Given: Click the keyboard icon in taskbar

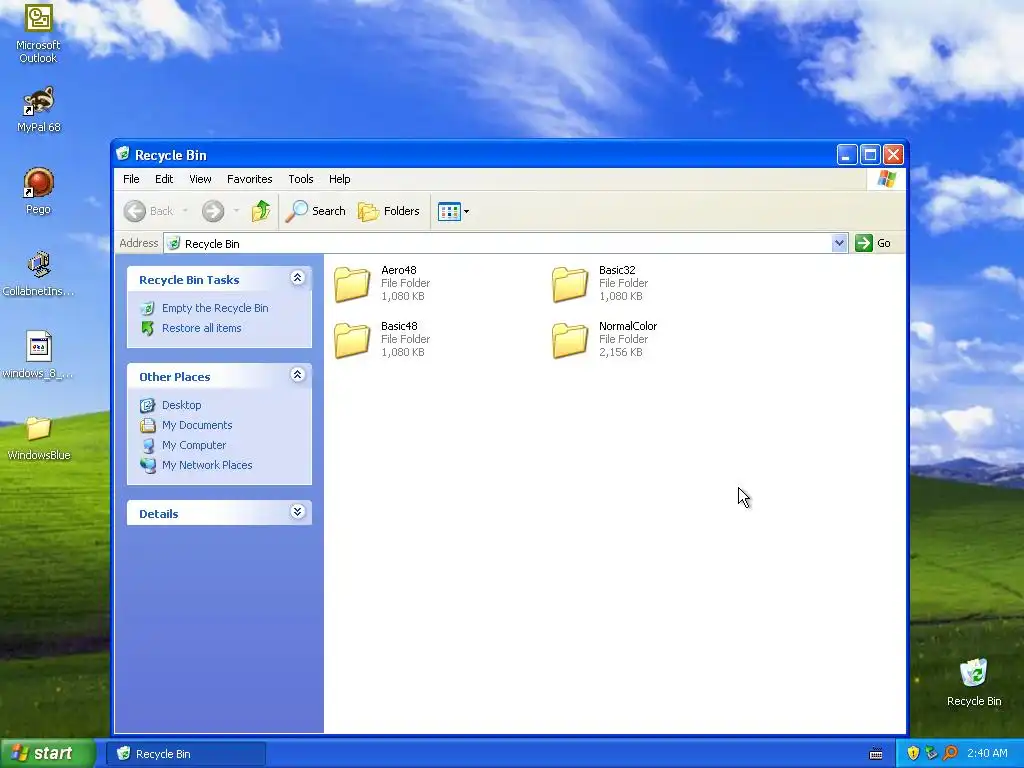Looking at the screenshot, I should tap(876, 754).
